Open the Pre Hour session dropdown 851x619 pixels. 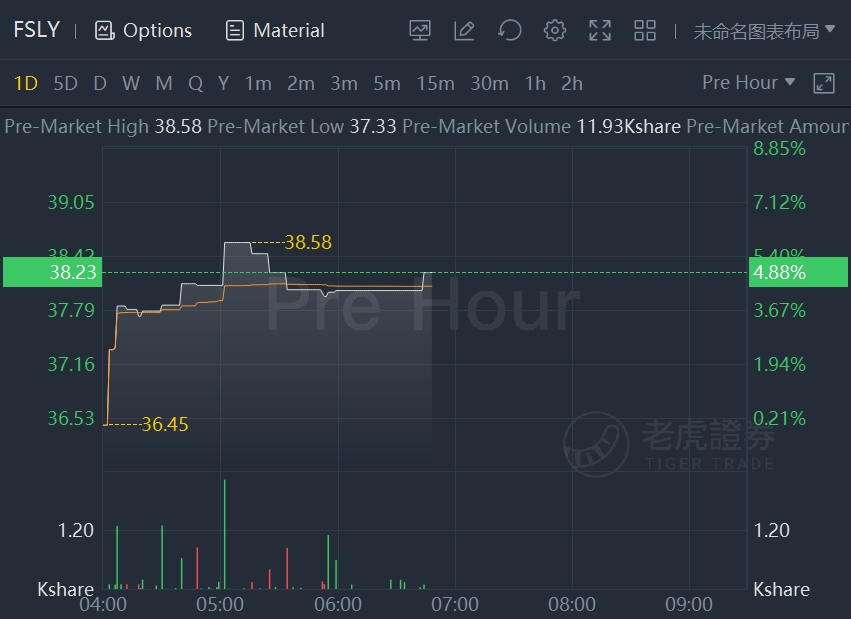748,82
